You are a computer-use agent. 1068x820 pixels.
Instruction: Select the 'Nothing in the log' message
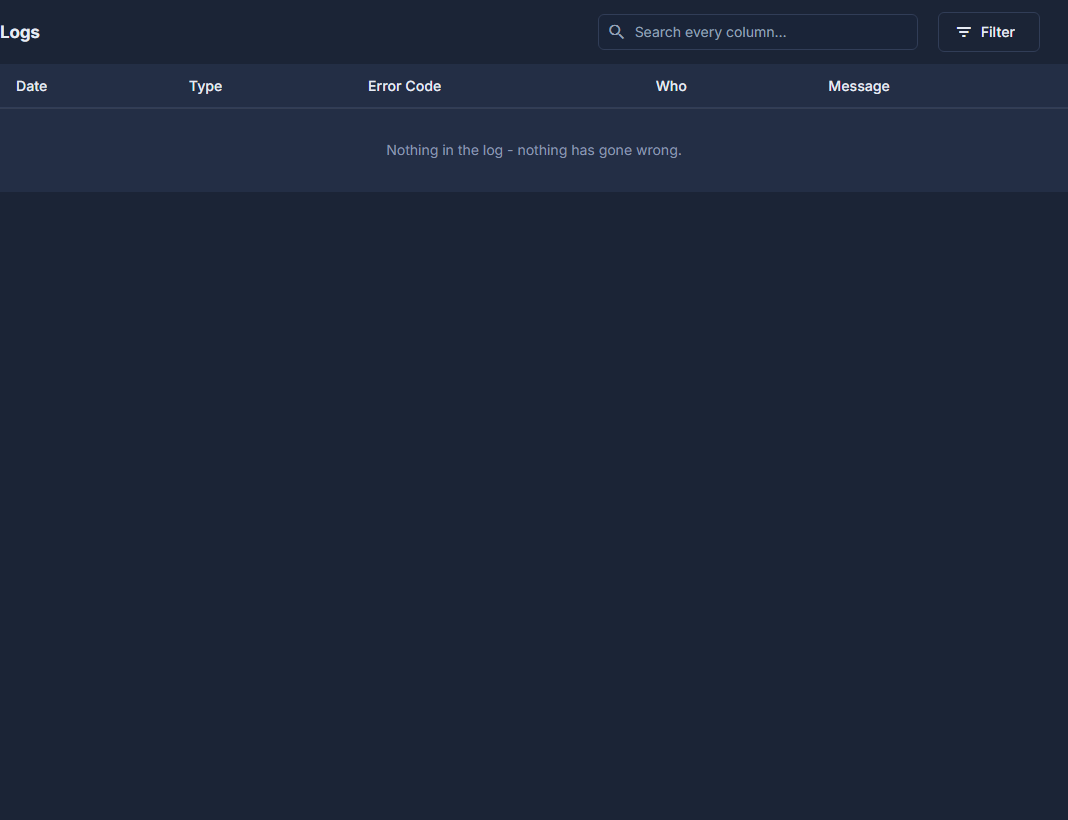click(x=534, y=151)
